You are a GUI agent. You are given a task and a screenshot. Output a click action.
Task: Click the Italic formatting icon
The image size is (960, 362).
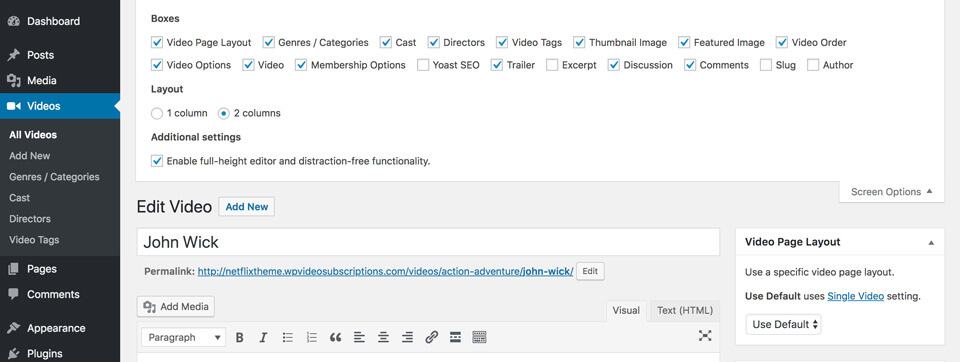click(x=263, y=337)
